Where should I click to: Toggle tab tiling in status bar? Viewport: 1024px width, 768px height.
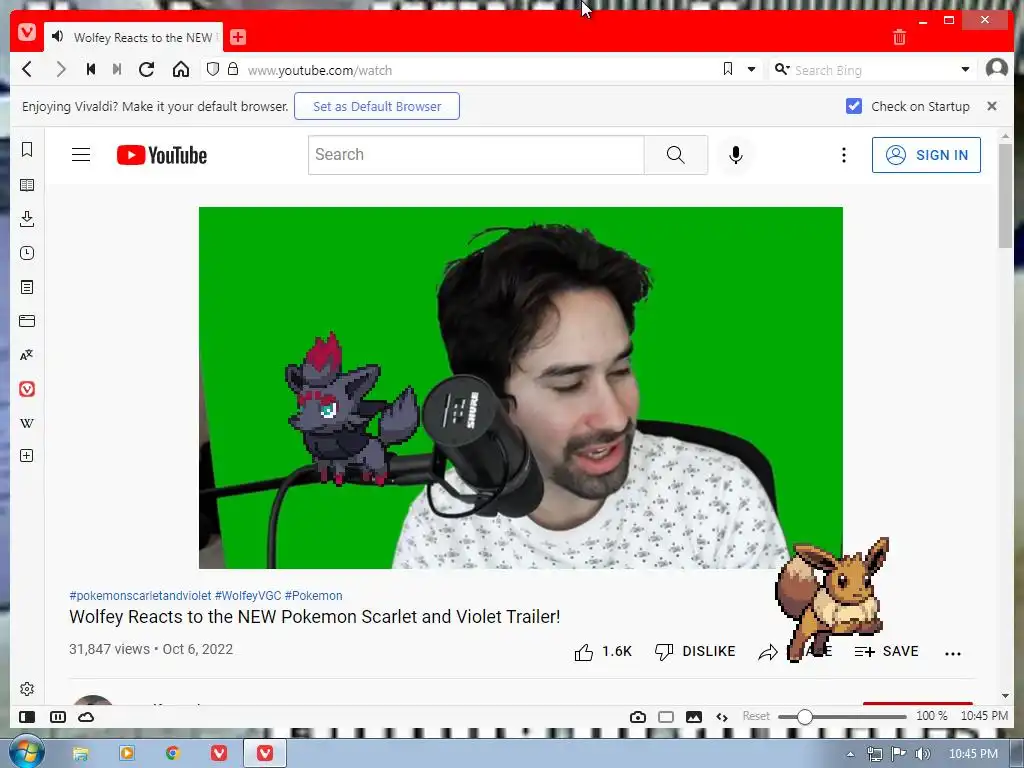[x=57, y=717]
